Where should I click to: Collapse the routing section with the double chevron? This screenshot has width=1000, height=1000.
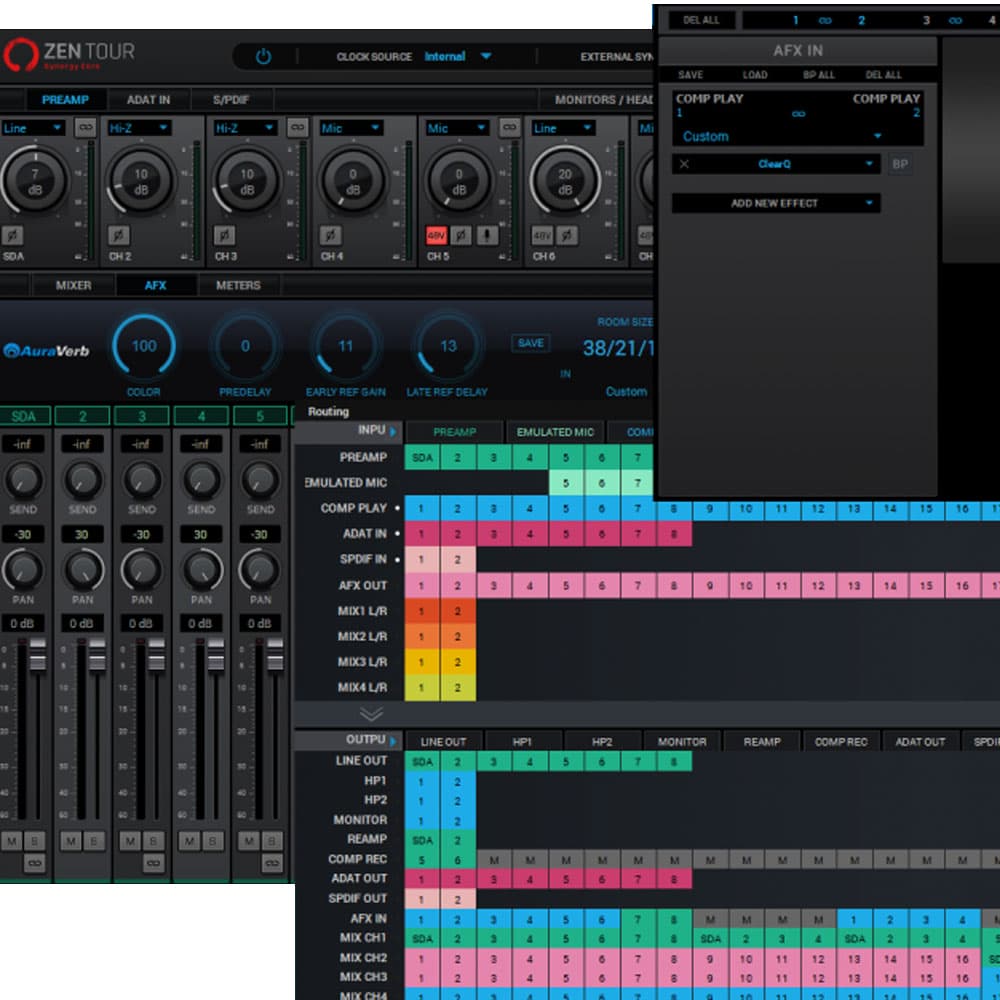click(371, 713)
